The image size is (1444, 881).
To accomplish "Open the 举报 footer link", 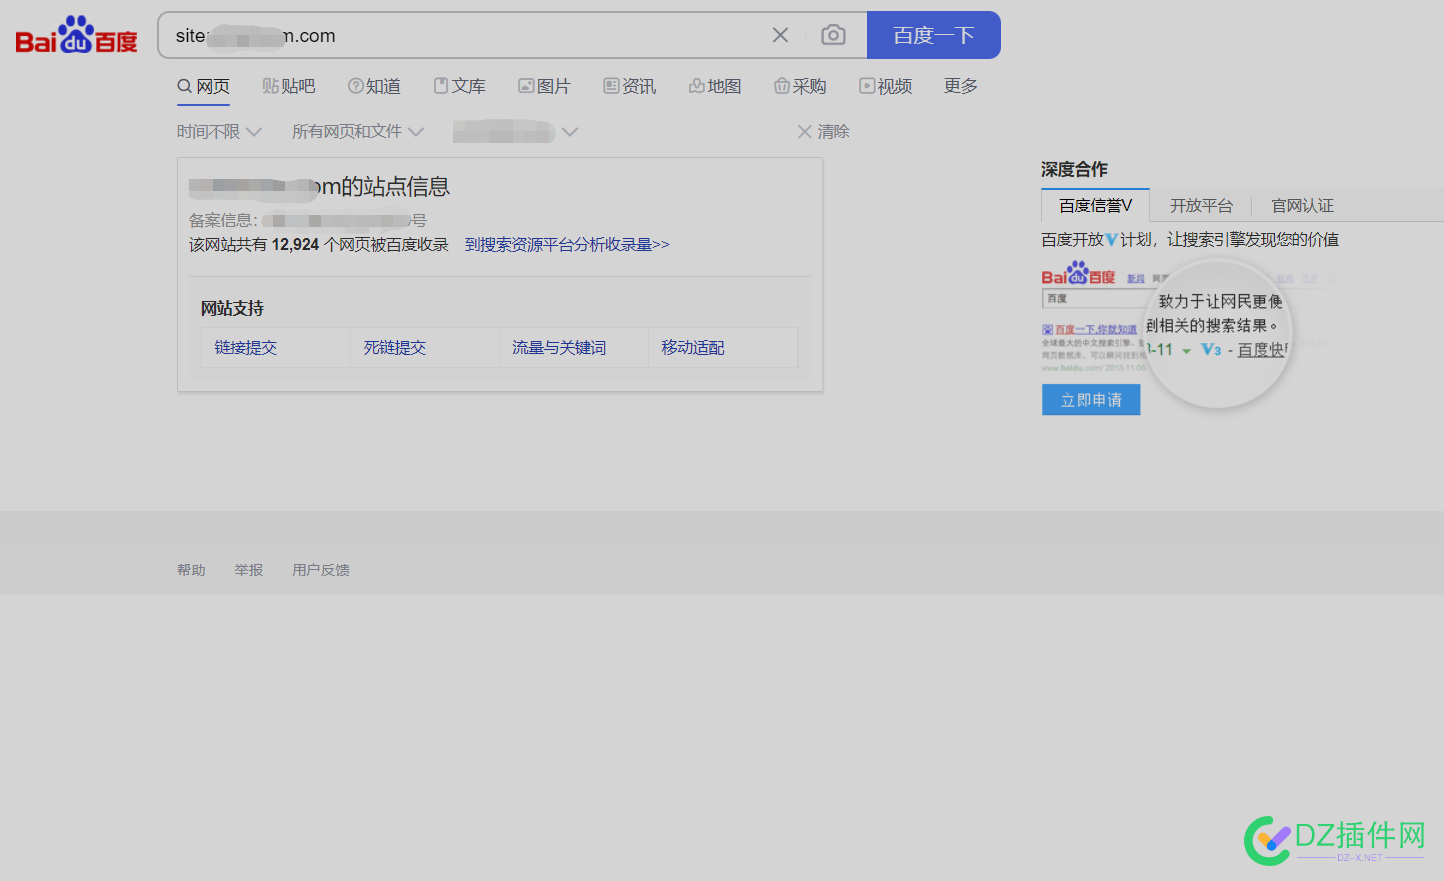I will click(248, 570).
